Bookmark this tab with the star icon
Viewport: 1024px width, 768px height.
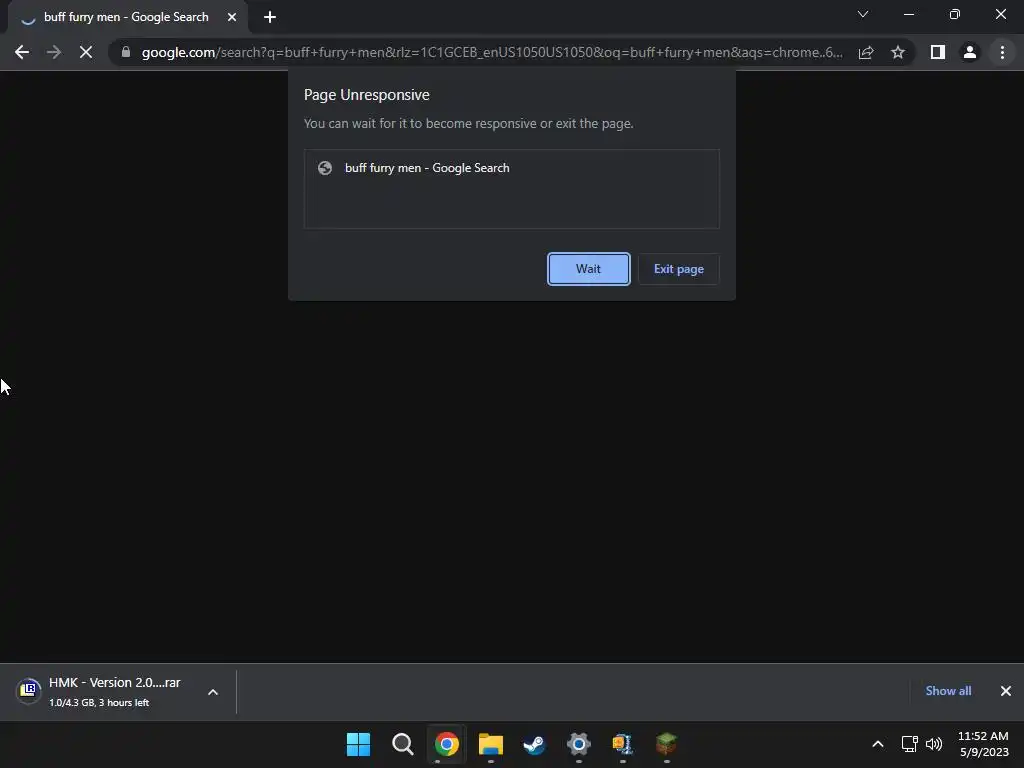pyautogui.click(x=898, y=52)
